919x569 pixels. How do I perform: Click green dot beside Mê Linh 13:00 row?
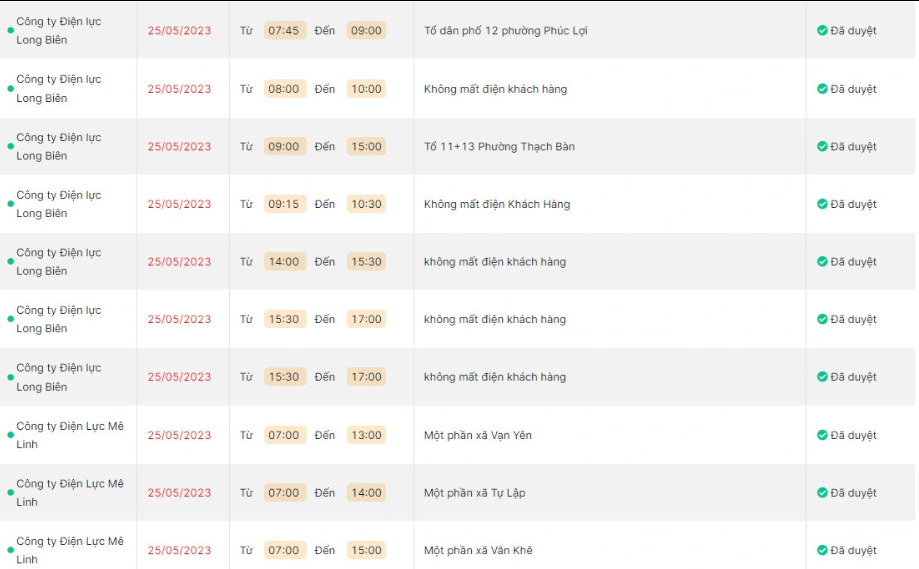(11, 436)
